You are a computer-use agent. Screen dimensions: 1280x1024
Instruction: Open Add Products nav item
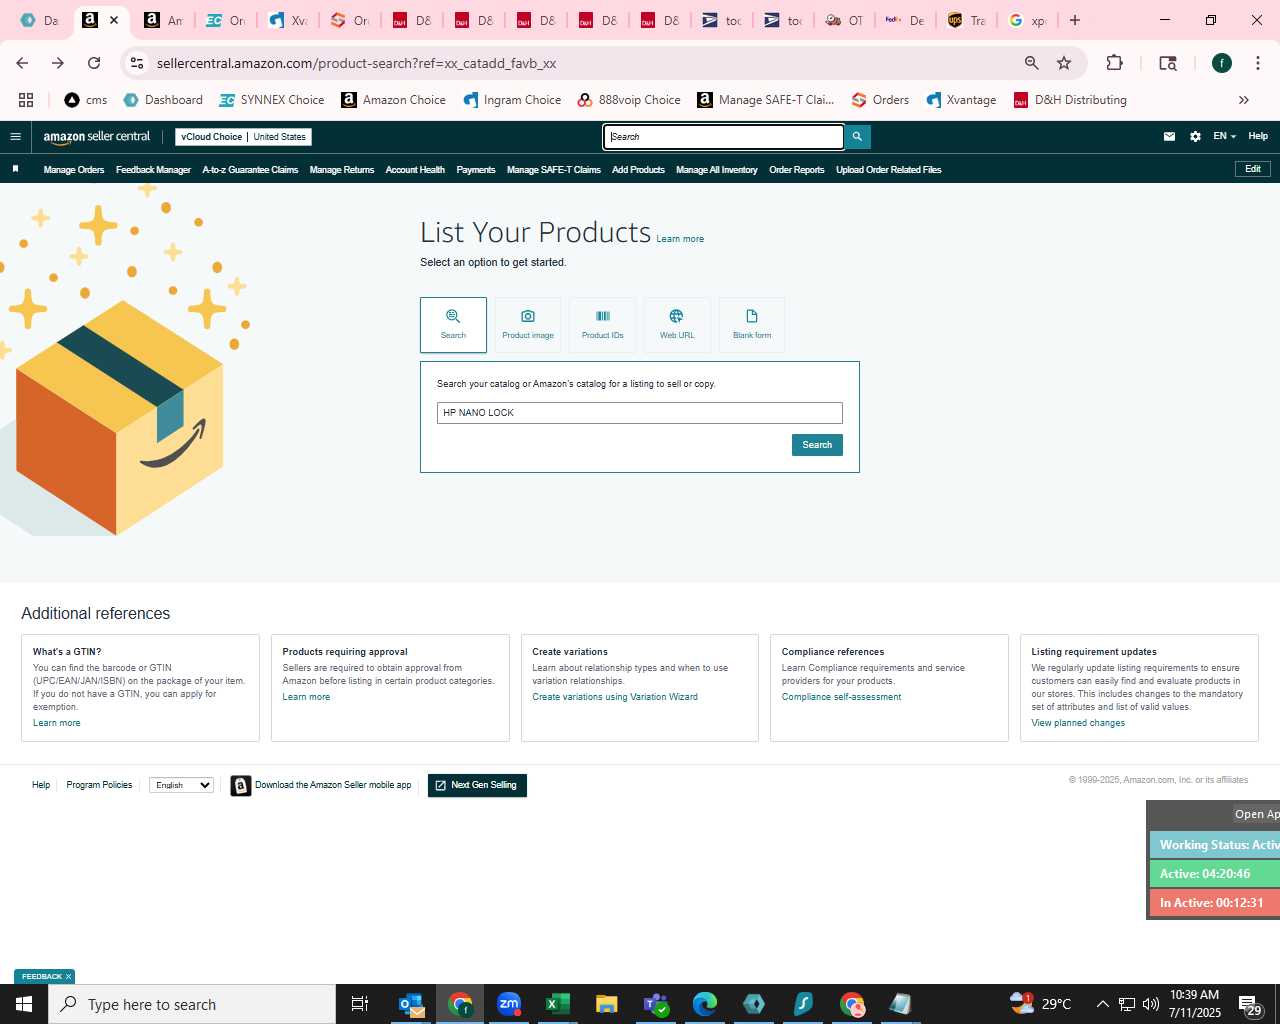(638, 170)
